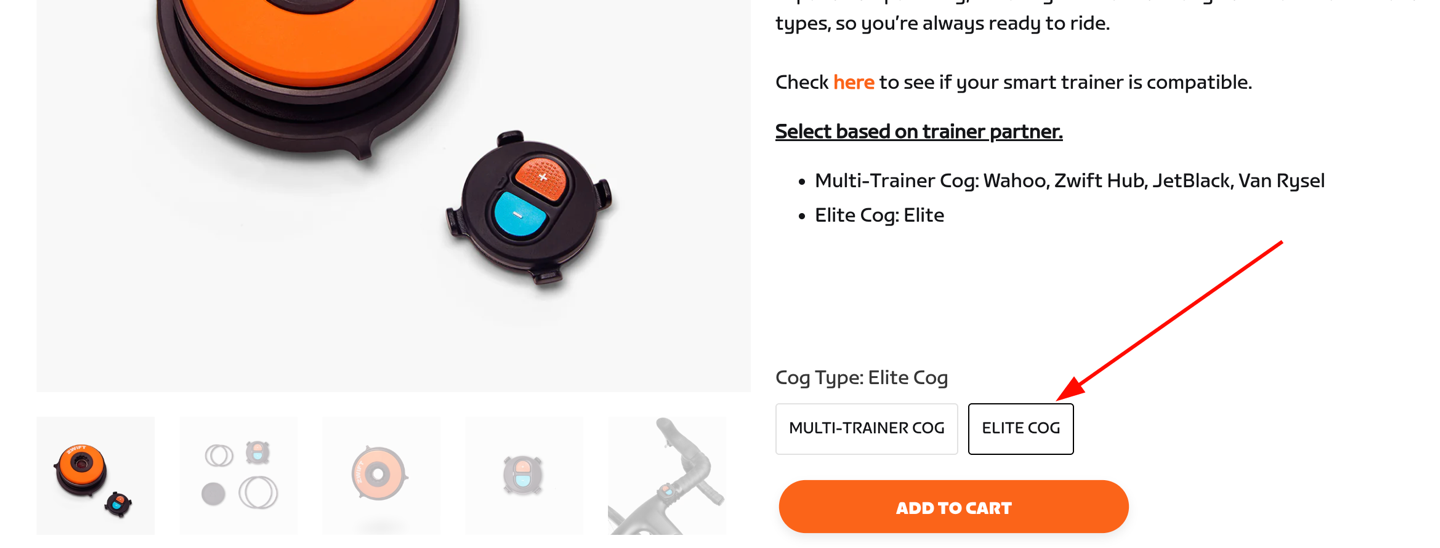Select the thumbnail of the controller alone

coord(524,475)
